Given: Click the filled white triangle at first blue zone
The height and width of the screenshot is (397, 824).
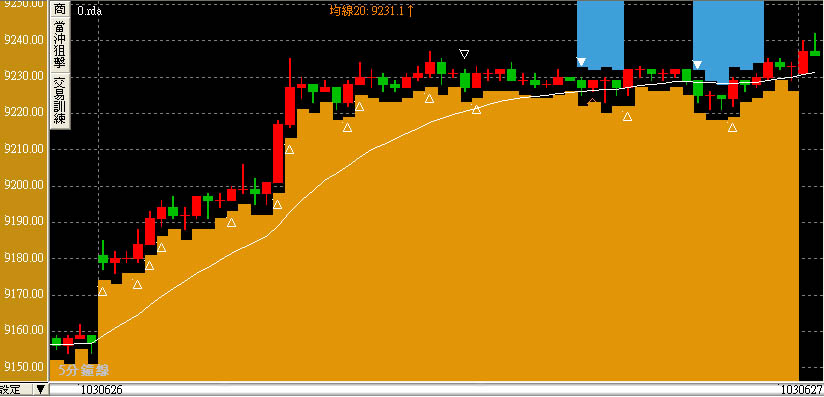Looking at the screenshot, I should (581, 62).
